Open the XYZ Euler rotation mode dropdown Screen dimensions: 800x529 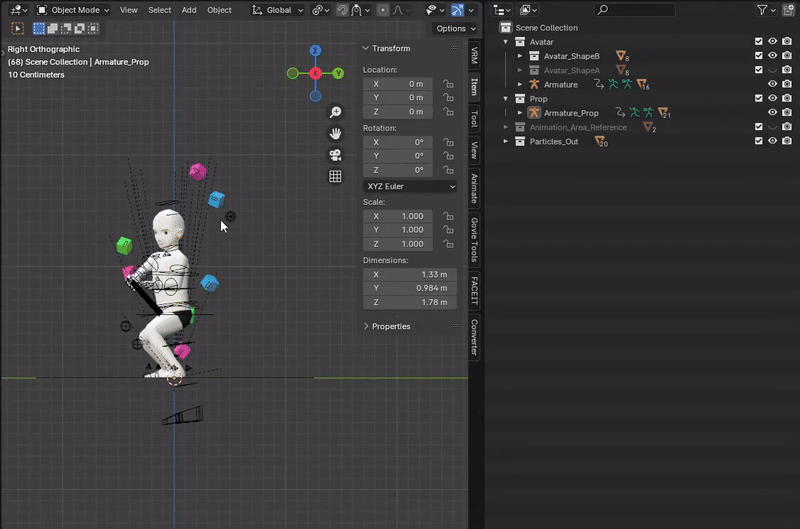[x=410, y=187]
